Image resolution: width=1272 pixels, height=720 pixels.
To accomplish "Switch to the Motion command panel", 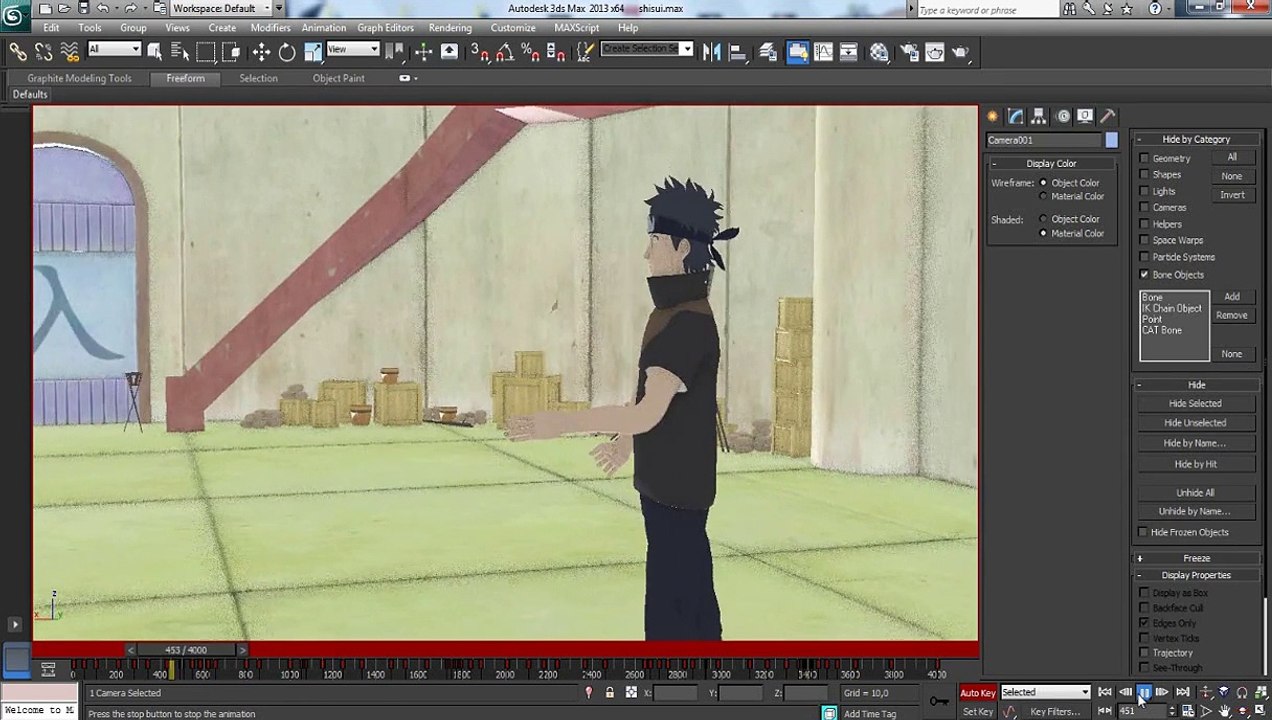I will click(1062, 116).
